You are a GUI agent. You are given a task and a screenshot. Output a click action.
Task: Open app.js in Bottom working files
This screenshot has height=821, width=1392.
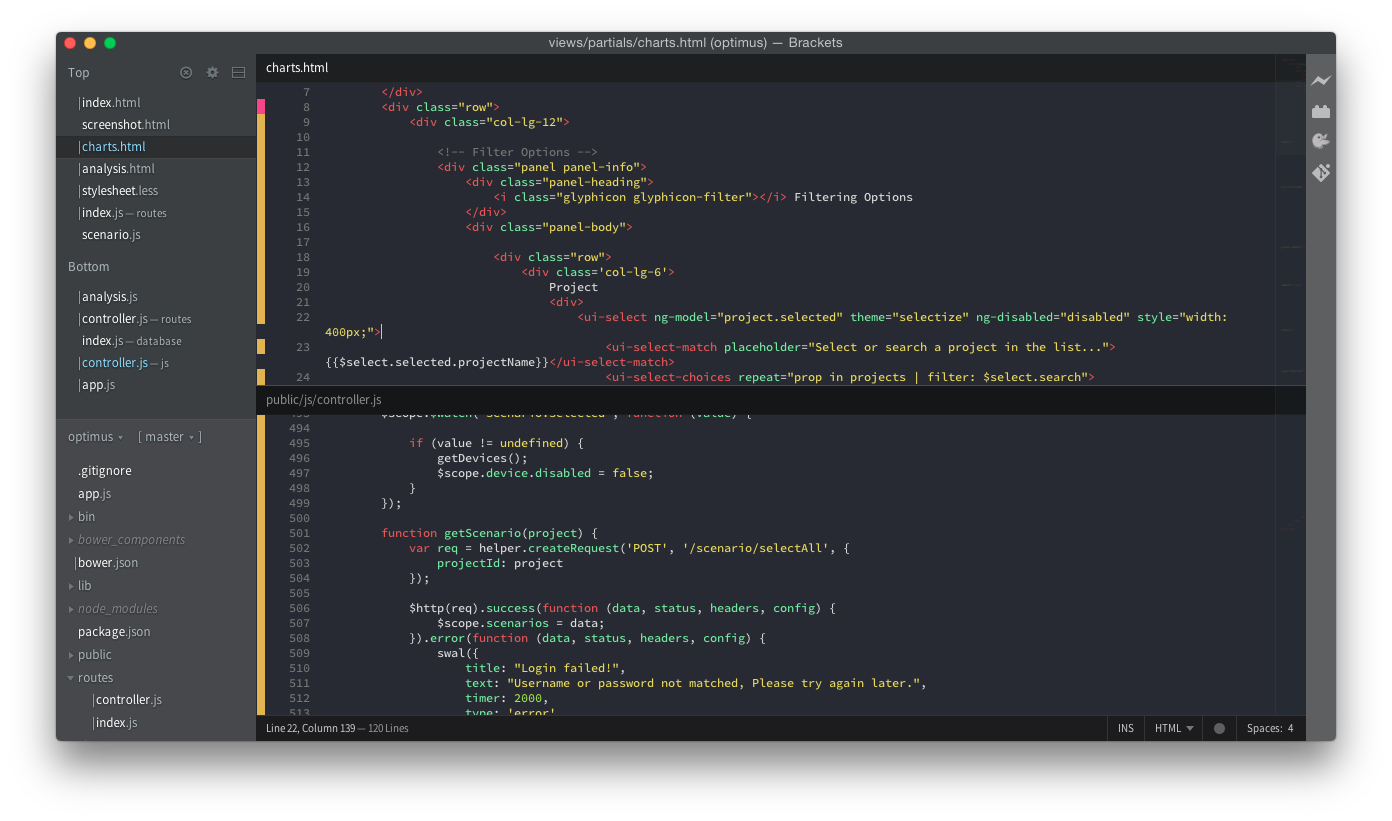click(98, 385)
